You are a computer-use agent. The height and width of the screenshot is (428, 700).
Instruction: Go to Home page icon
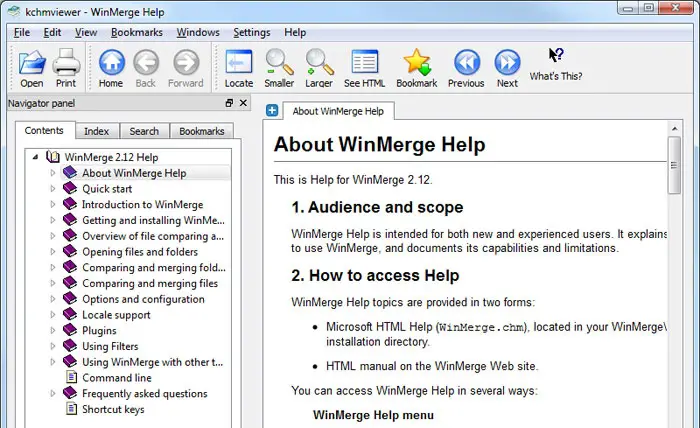111,62
